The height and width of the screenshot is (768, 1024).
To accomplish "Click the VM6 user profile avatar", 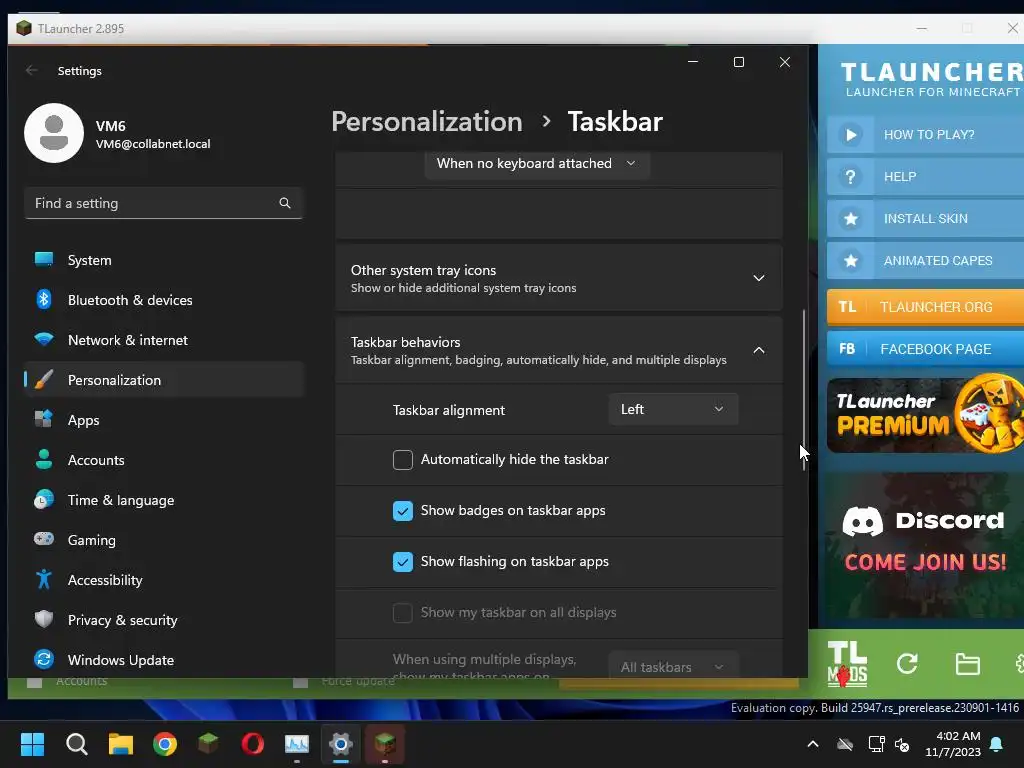I will [x=54, y=133].
